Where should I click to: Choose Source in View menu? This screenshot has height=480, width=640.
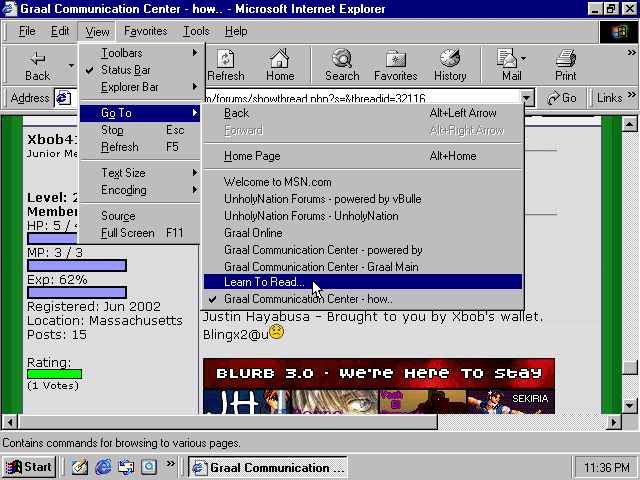[141, 216]
